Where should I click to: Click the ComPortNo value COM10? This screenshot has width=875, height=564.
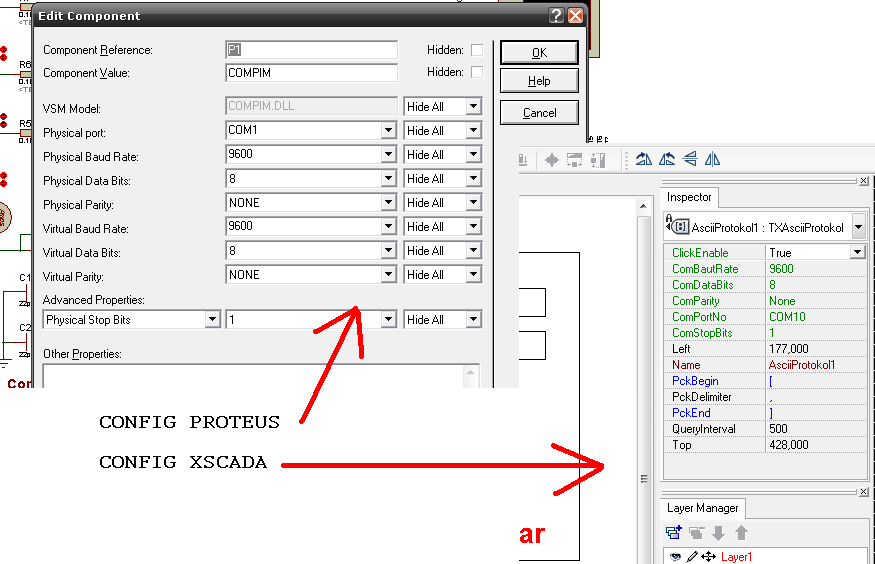pos(787,317)
